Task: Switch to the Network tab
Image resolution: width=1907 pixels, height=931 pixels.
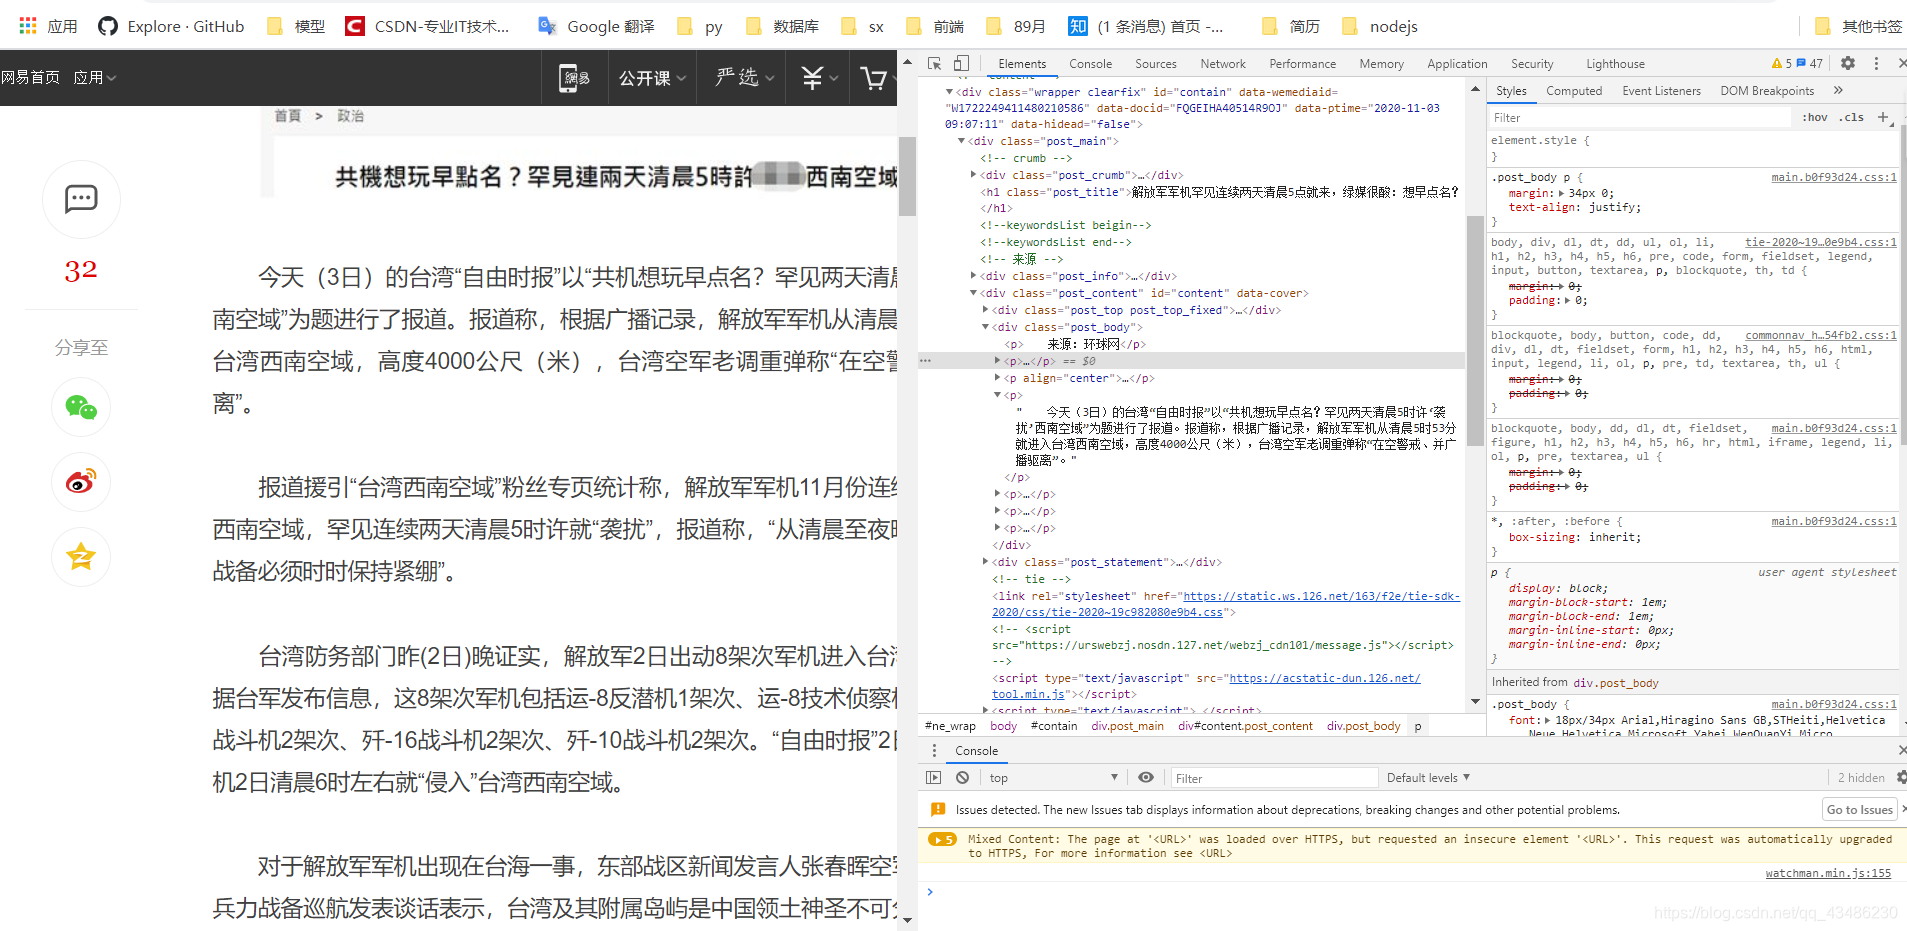Action: [x=1222, y=63]
